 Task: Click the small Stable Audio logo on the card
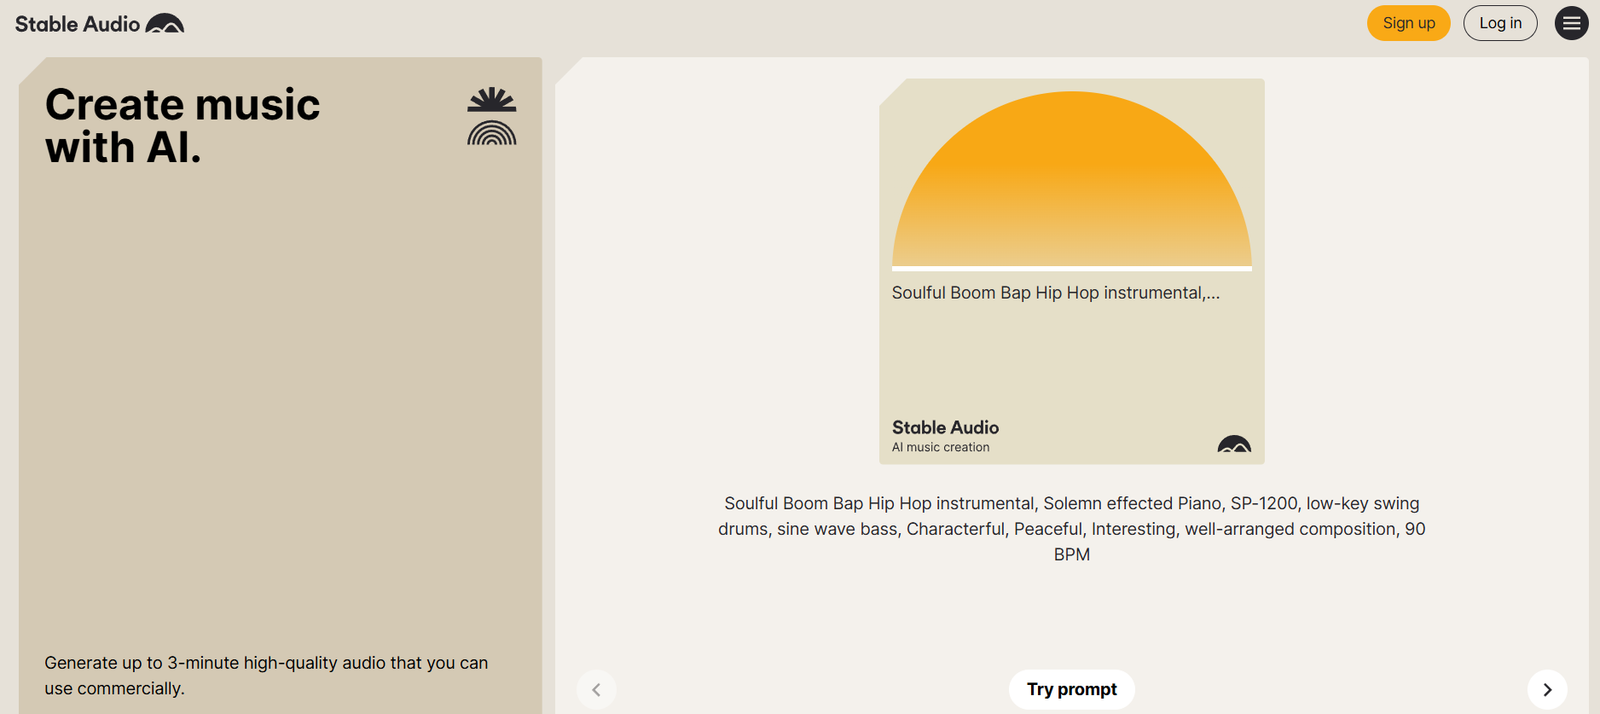[1234, 444]
